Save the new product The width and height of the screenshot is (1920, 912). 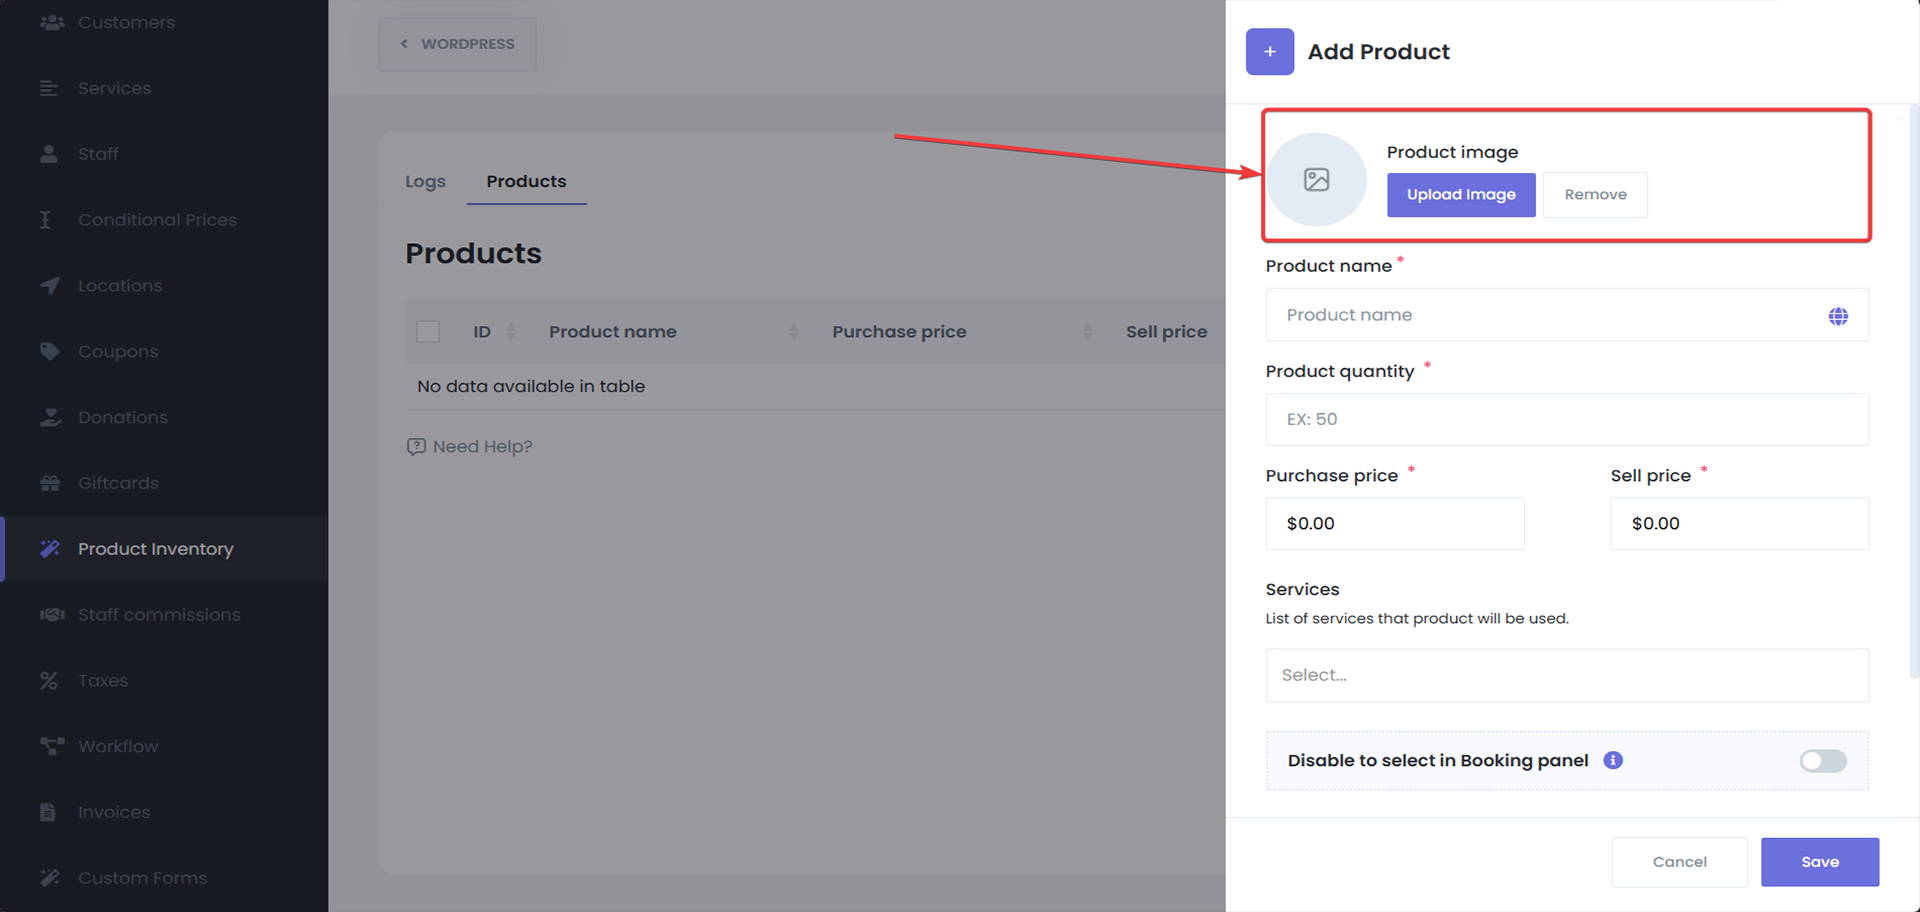(1819, 862)
